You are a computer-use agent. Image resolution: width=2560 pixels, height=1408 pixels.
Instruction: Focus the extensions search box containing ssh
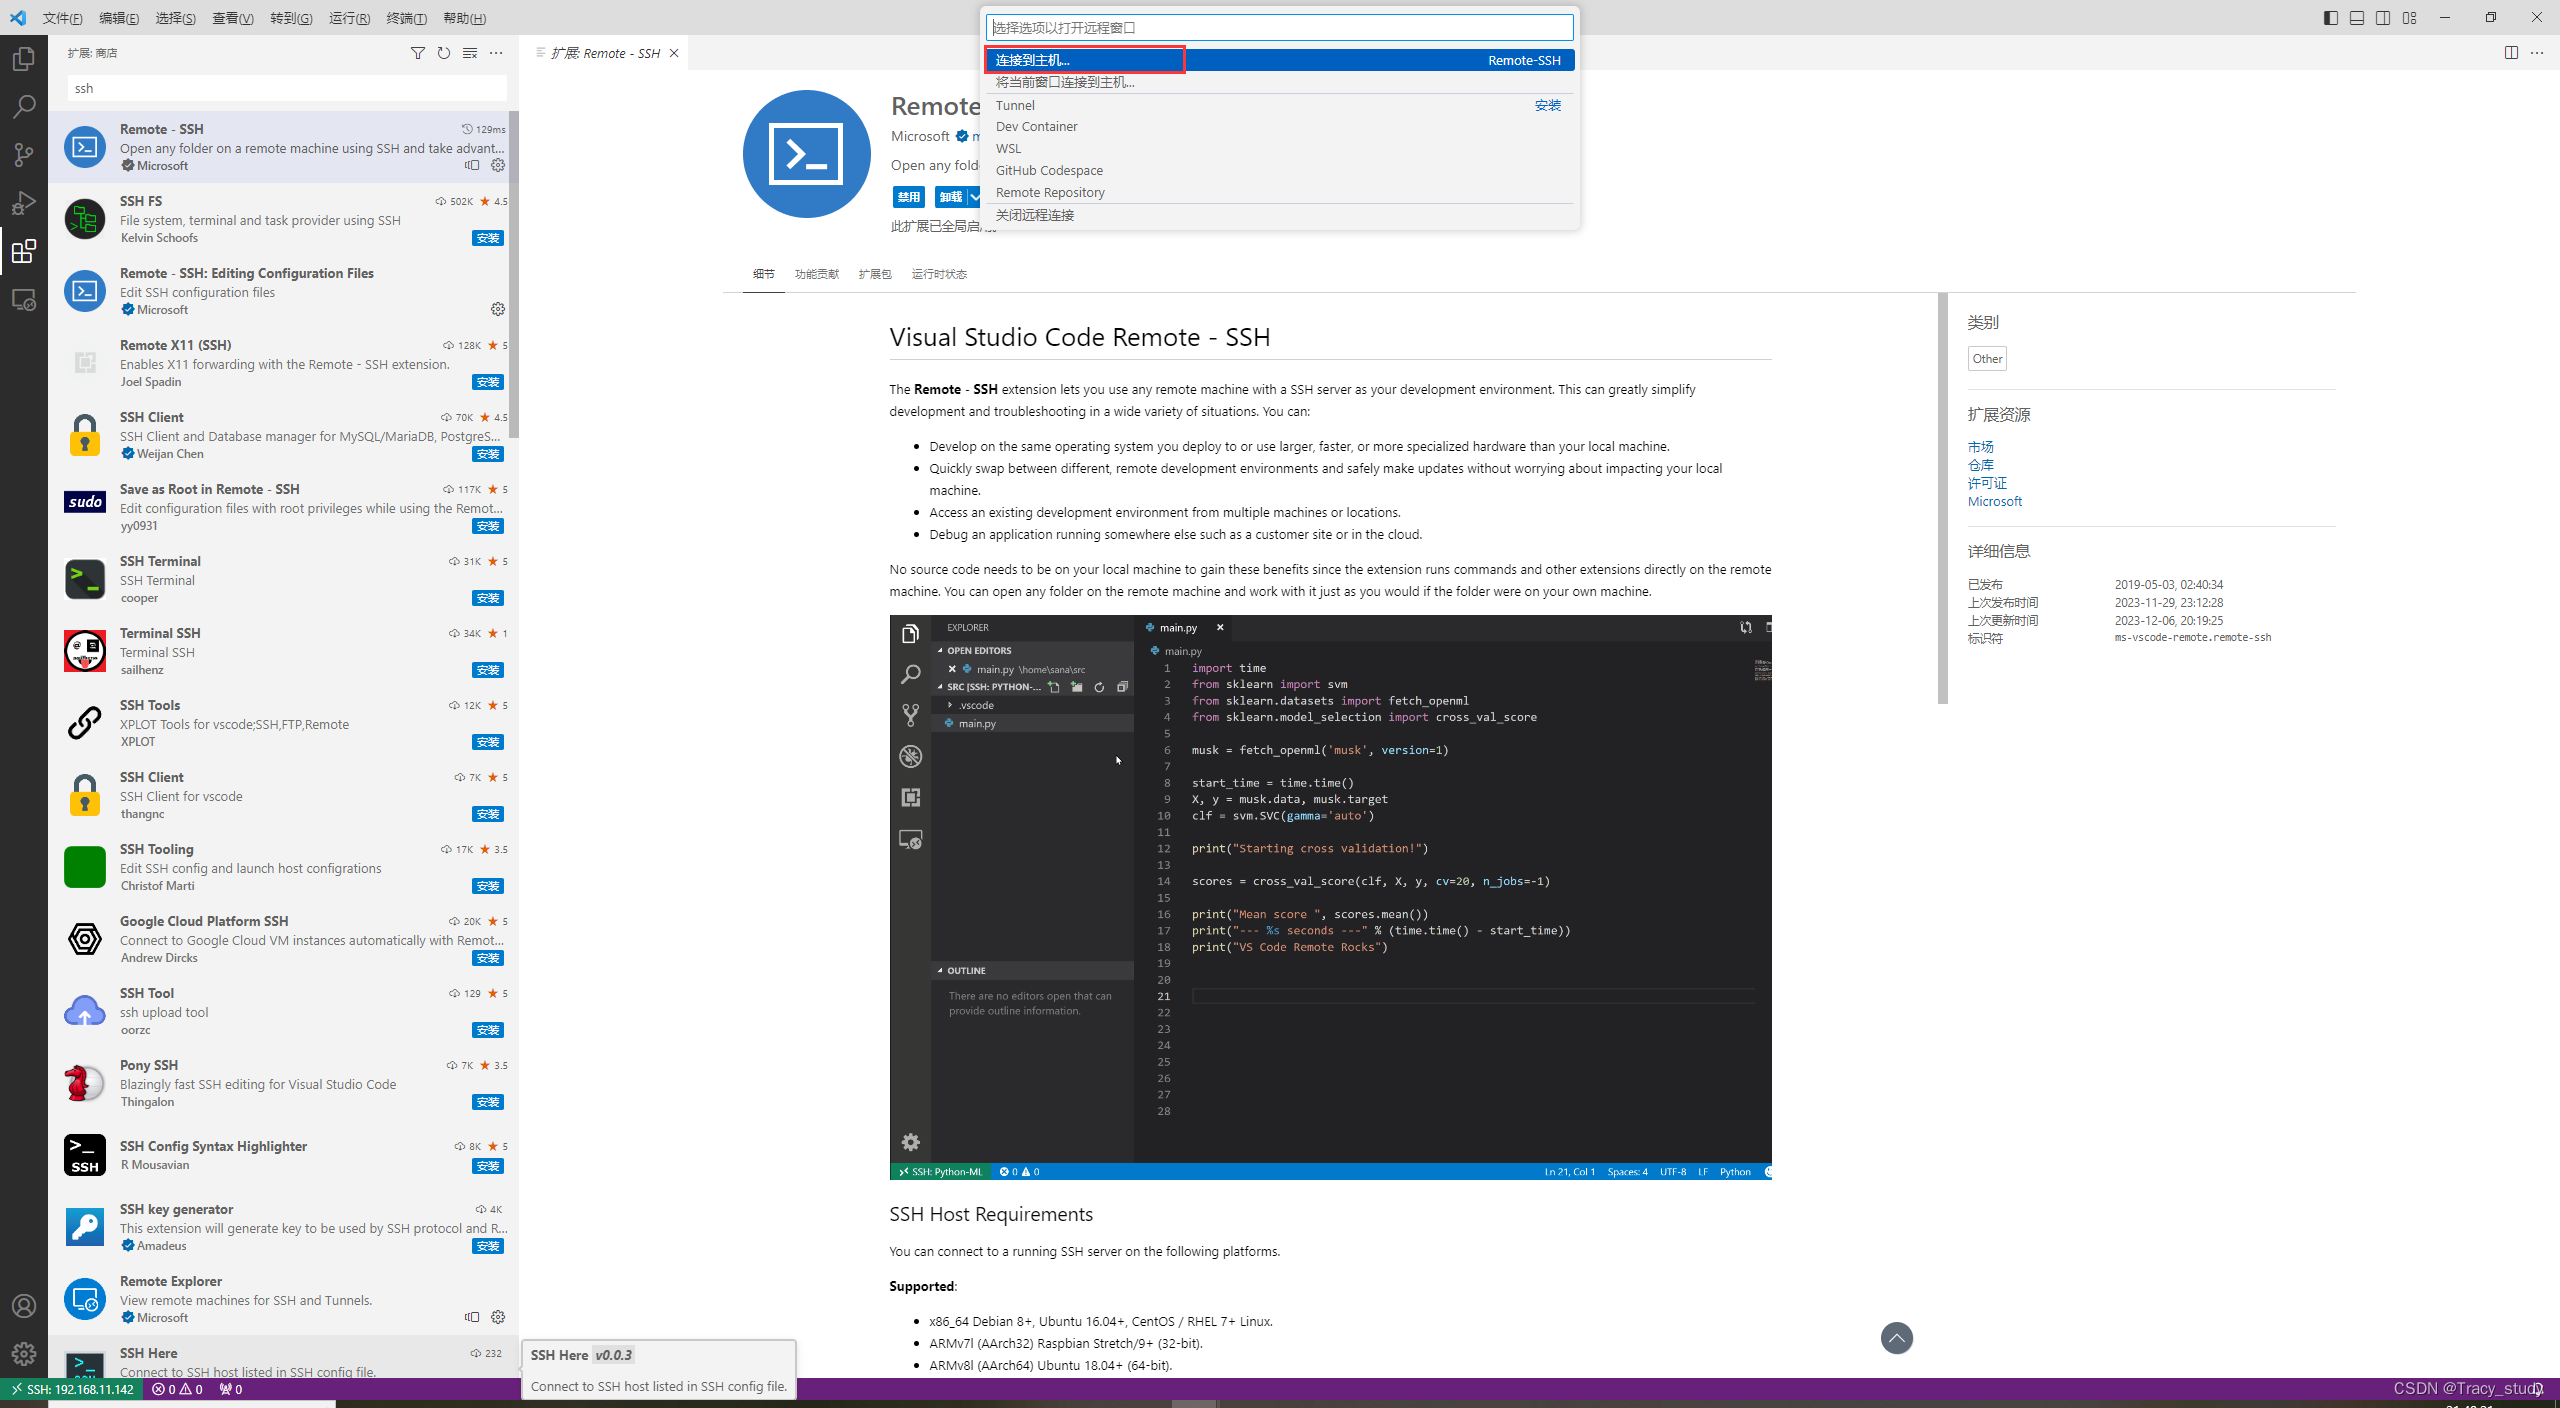[x=287, y=88]
